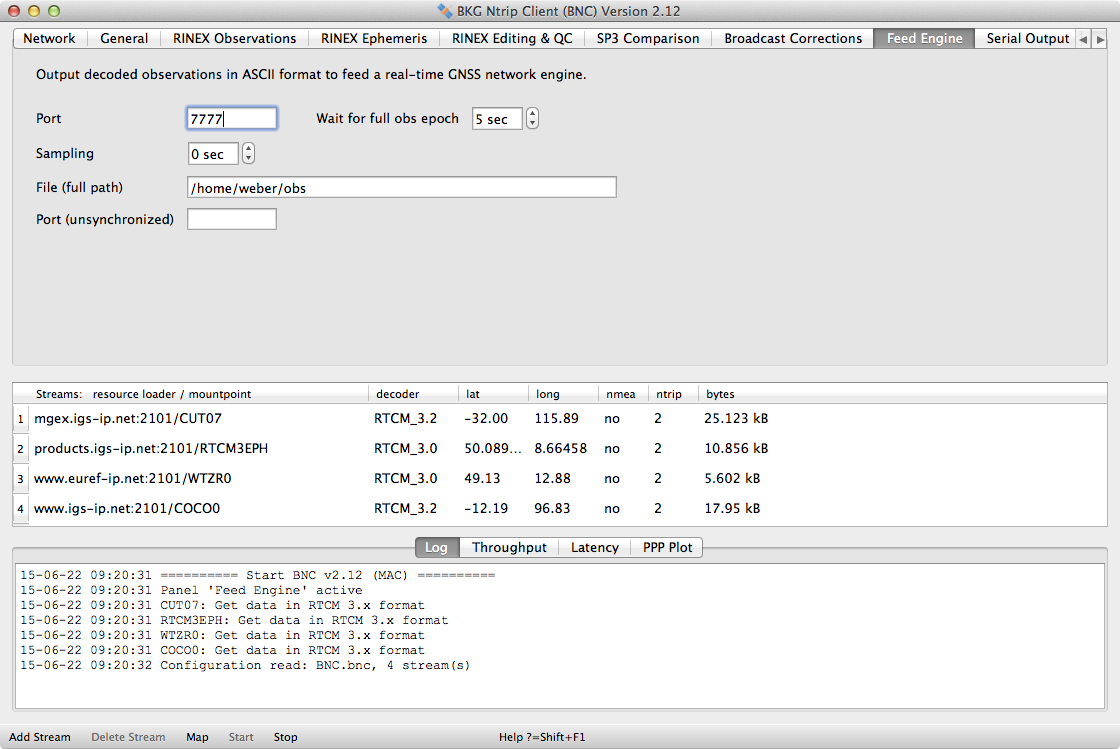1120x749 pixels.
Task: Click the Port input field
Action: point(231,119)
